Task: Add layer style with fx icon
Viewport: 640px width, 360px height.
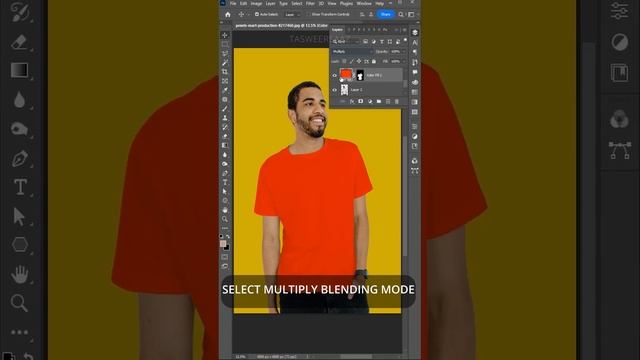Action: (x=352, y=101)
